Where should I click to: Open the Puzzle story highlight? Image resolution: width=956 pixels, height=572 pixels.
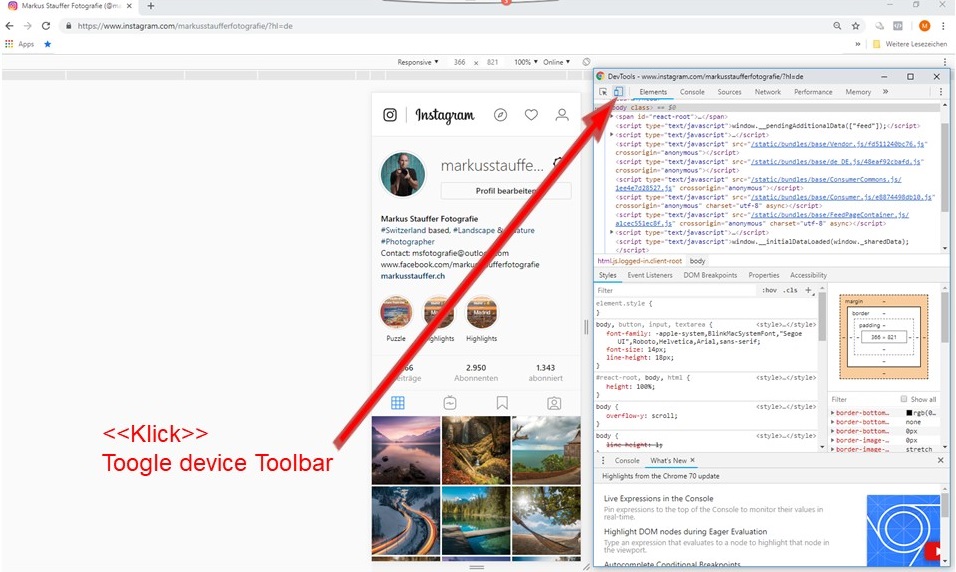coord(396,312)
